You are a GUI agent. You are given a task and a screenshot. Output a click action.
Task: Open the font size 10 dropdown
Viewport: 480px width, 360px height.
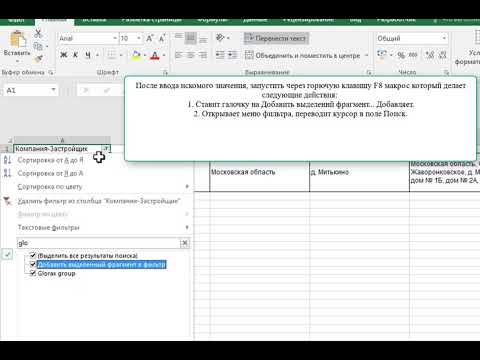[x=139, y=38]
